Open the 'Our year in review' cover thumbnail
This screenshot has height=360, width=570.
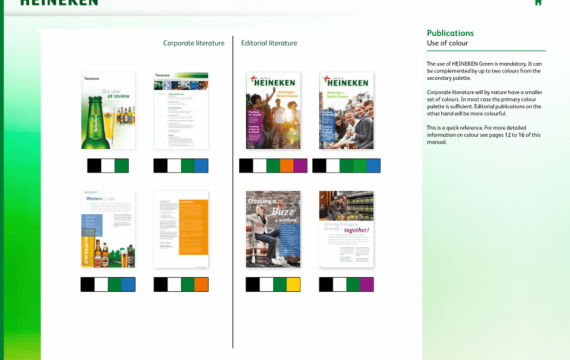108,111
